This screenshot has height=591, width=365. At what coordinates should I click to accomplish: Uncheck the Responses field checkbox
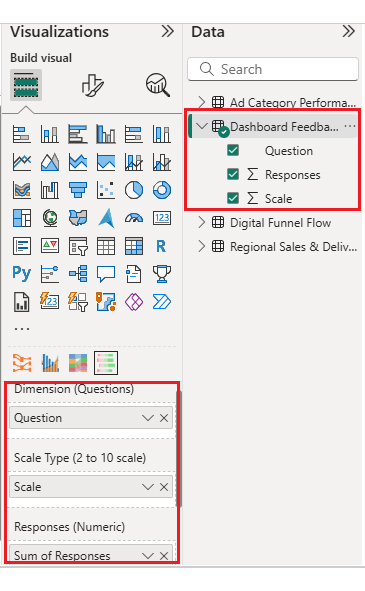[233, 174]
